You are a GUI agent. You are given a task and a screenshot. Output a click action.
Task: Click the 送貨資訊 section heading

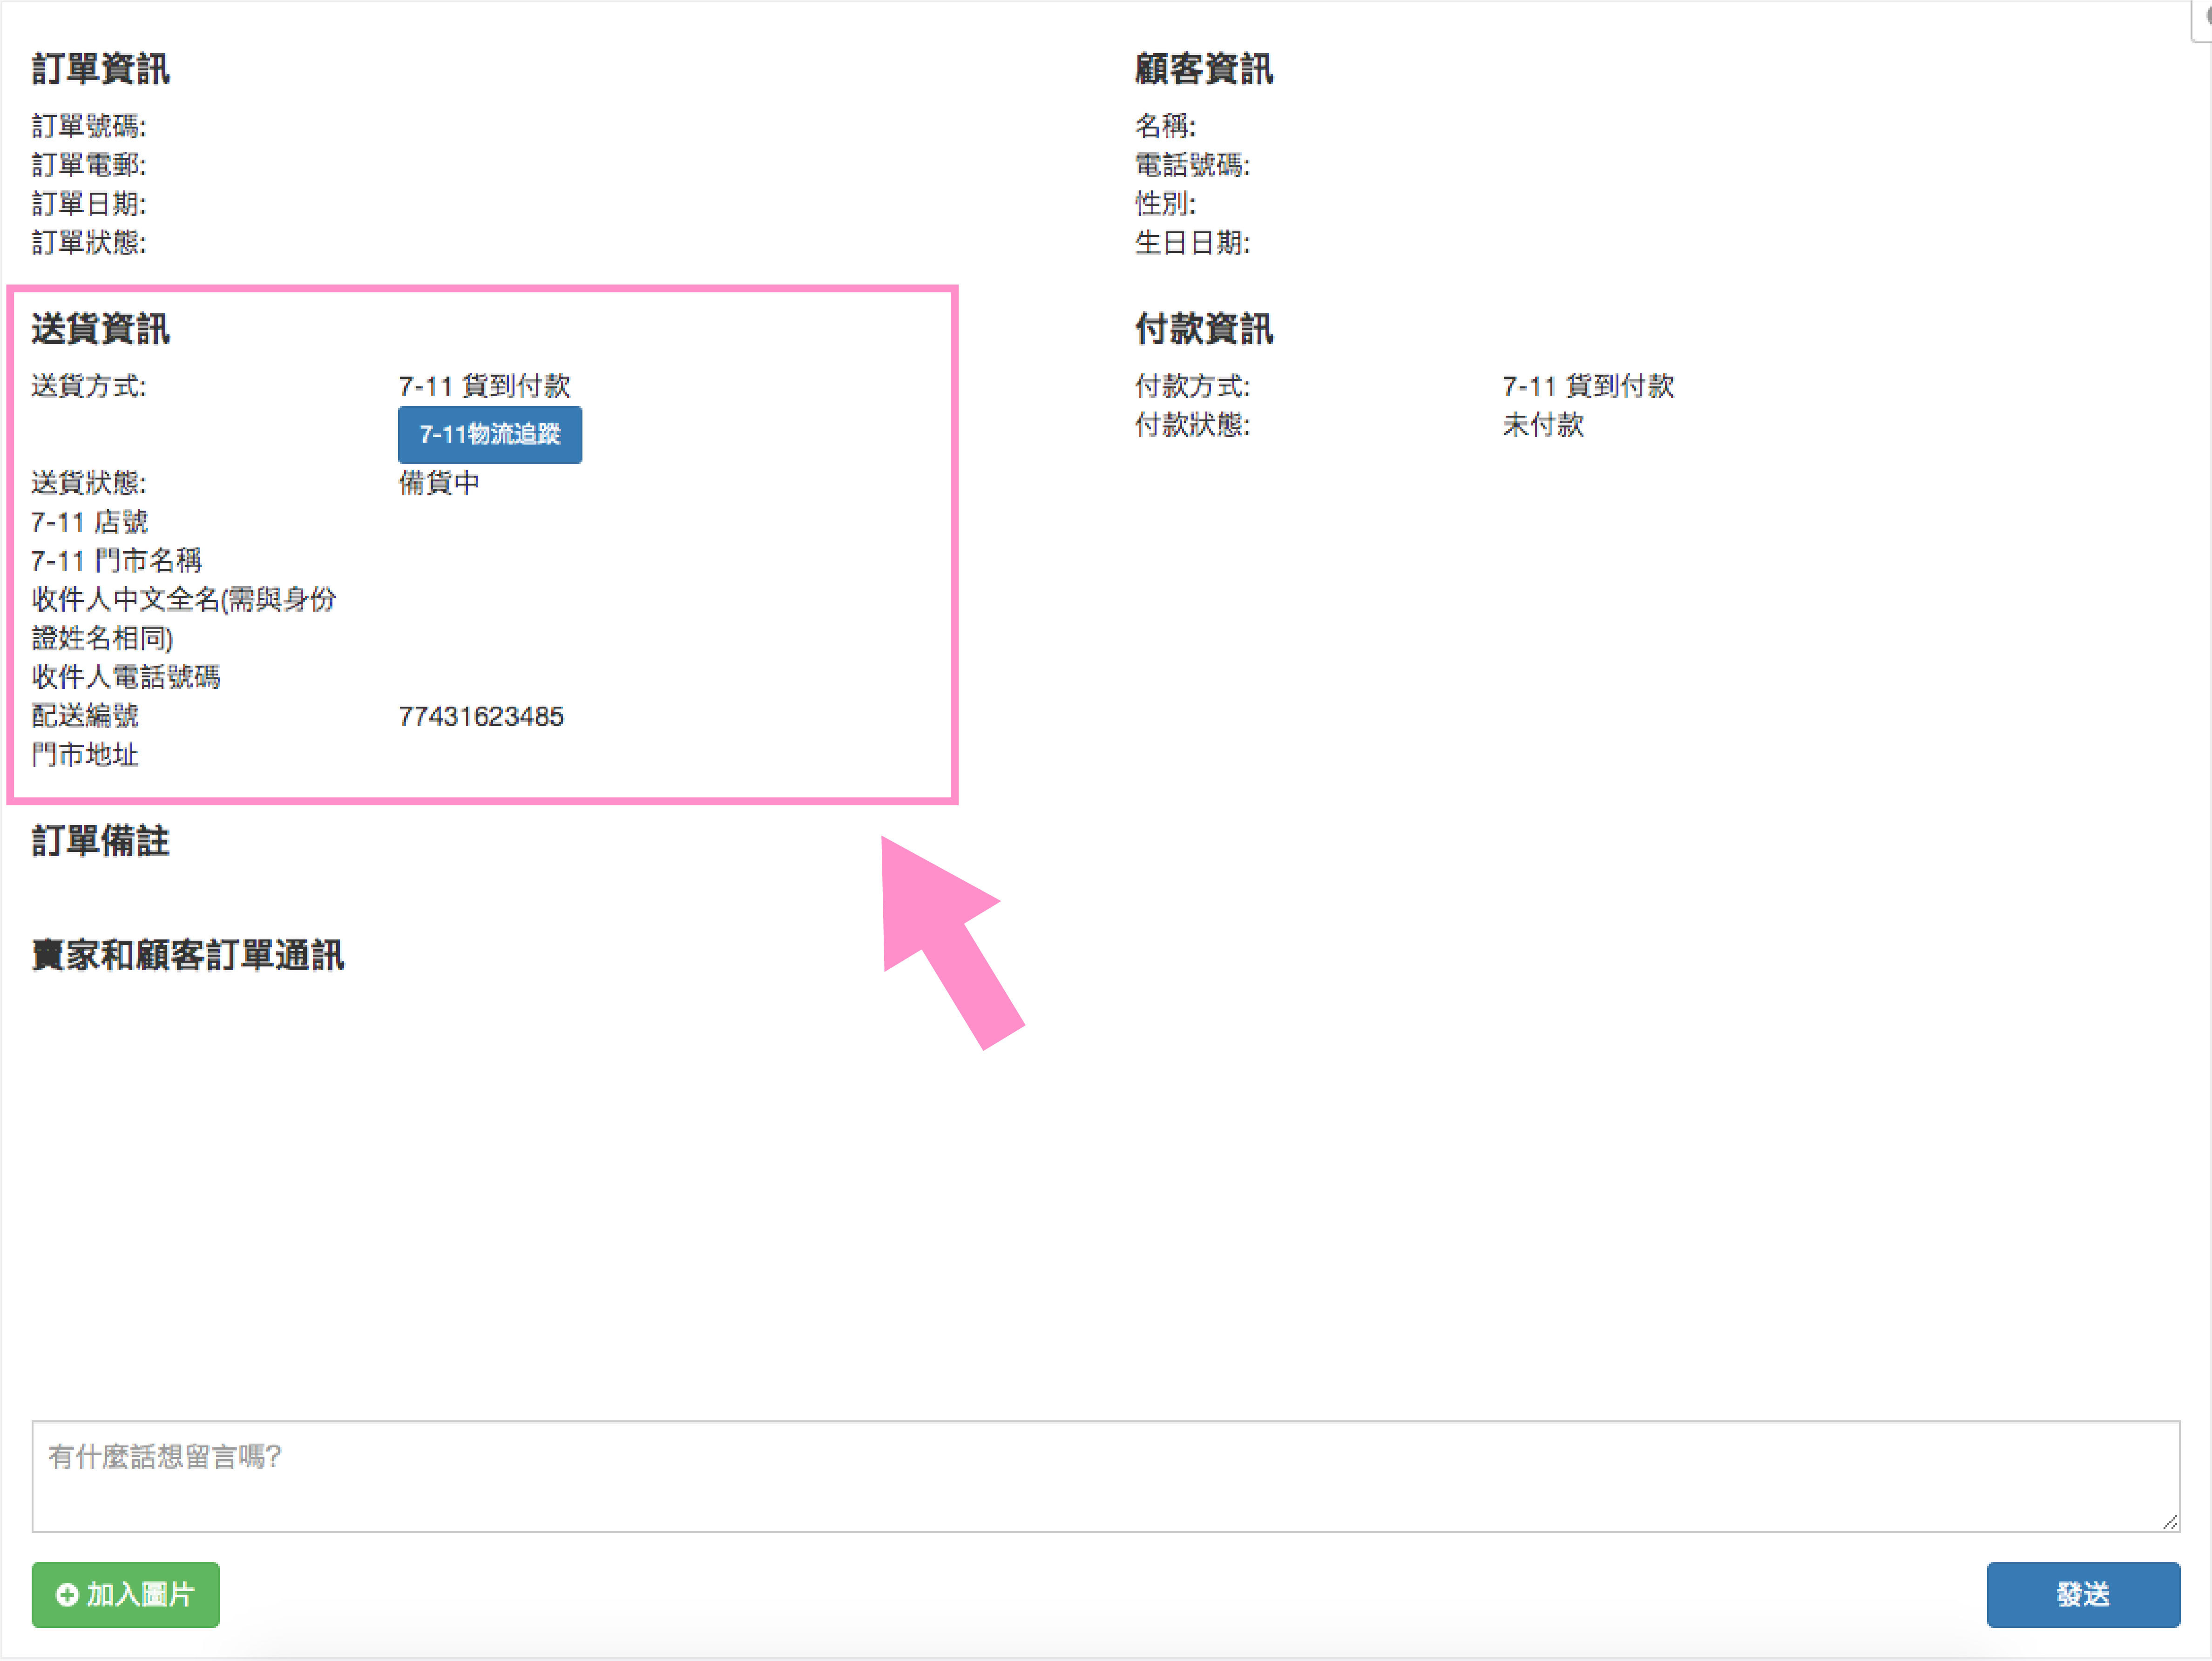[x=100, y=329]
